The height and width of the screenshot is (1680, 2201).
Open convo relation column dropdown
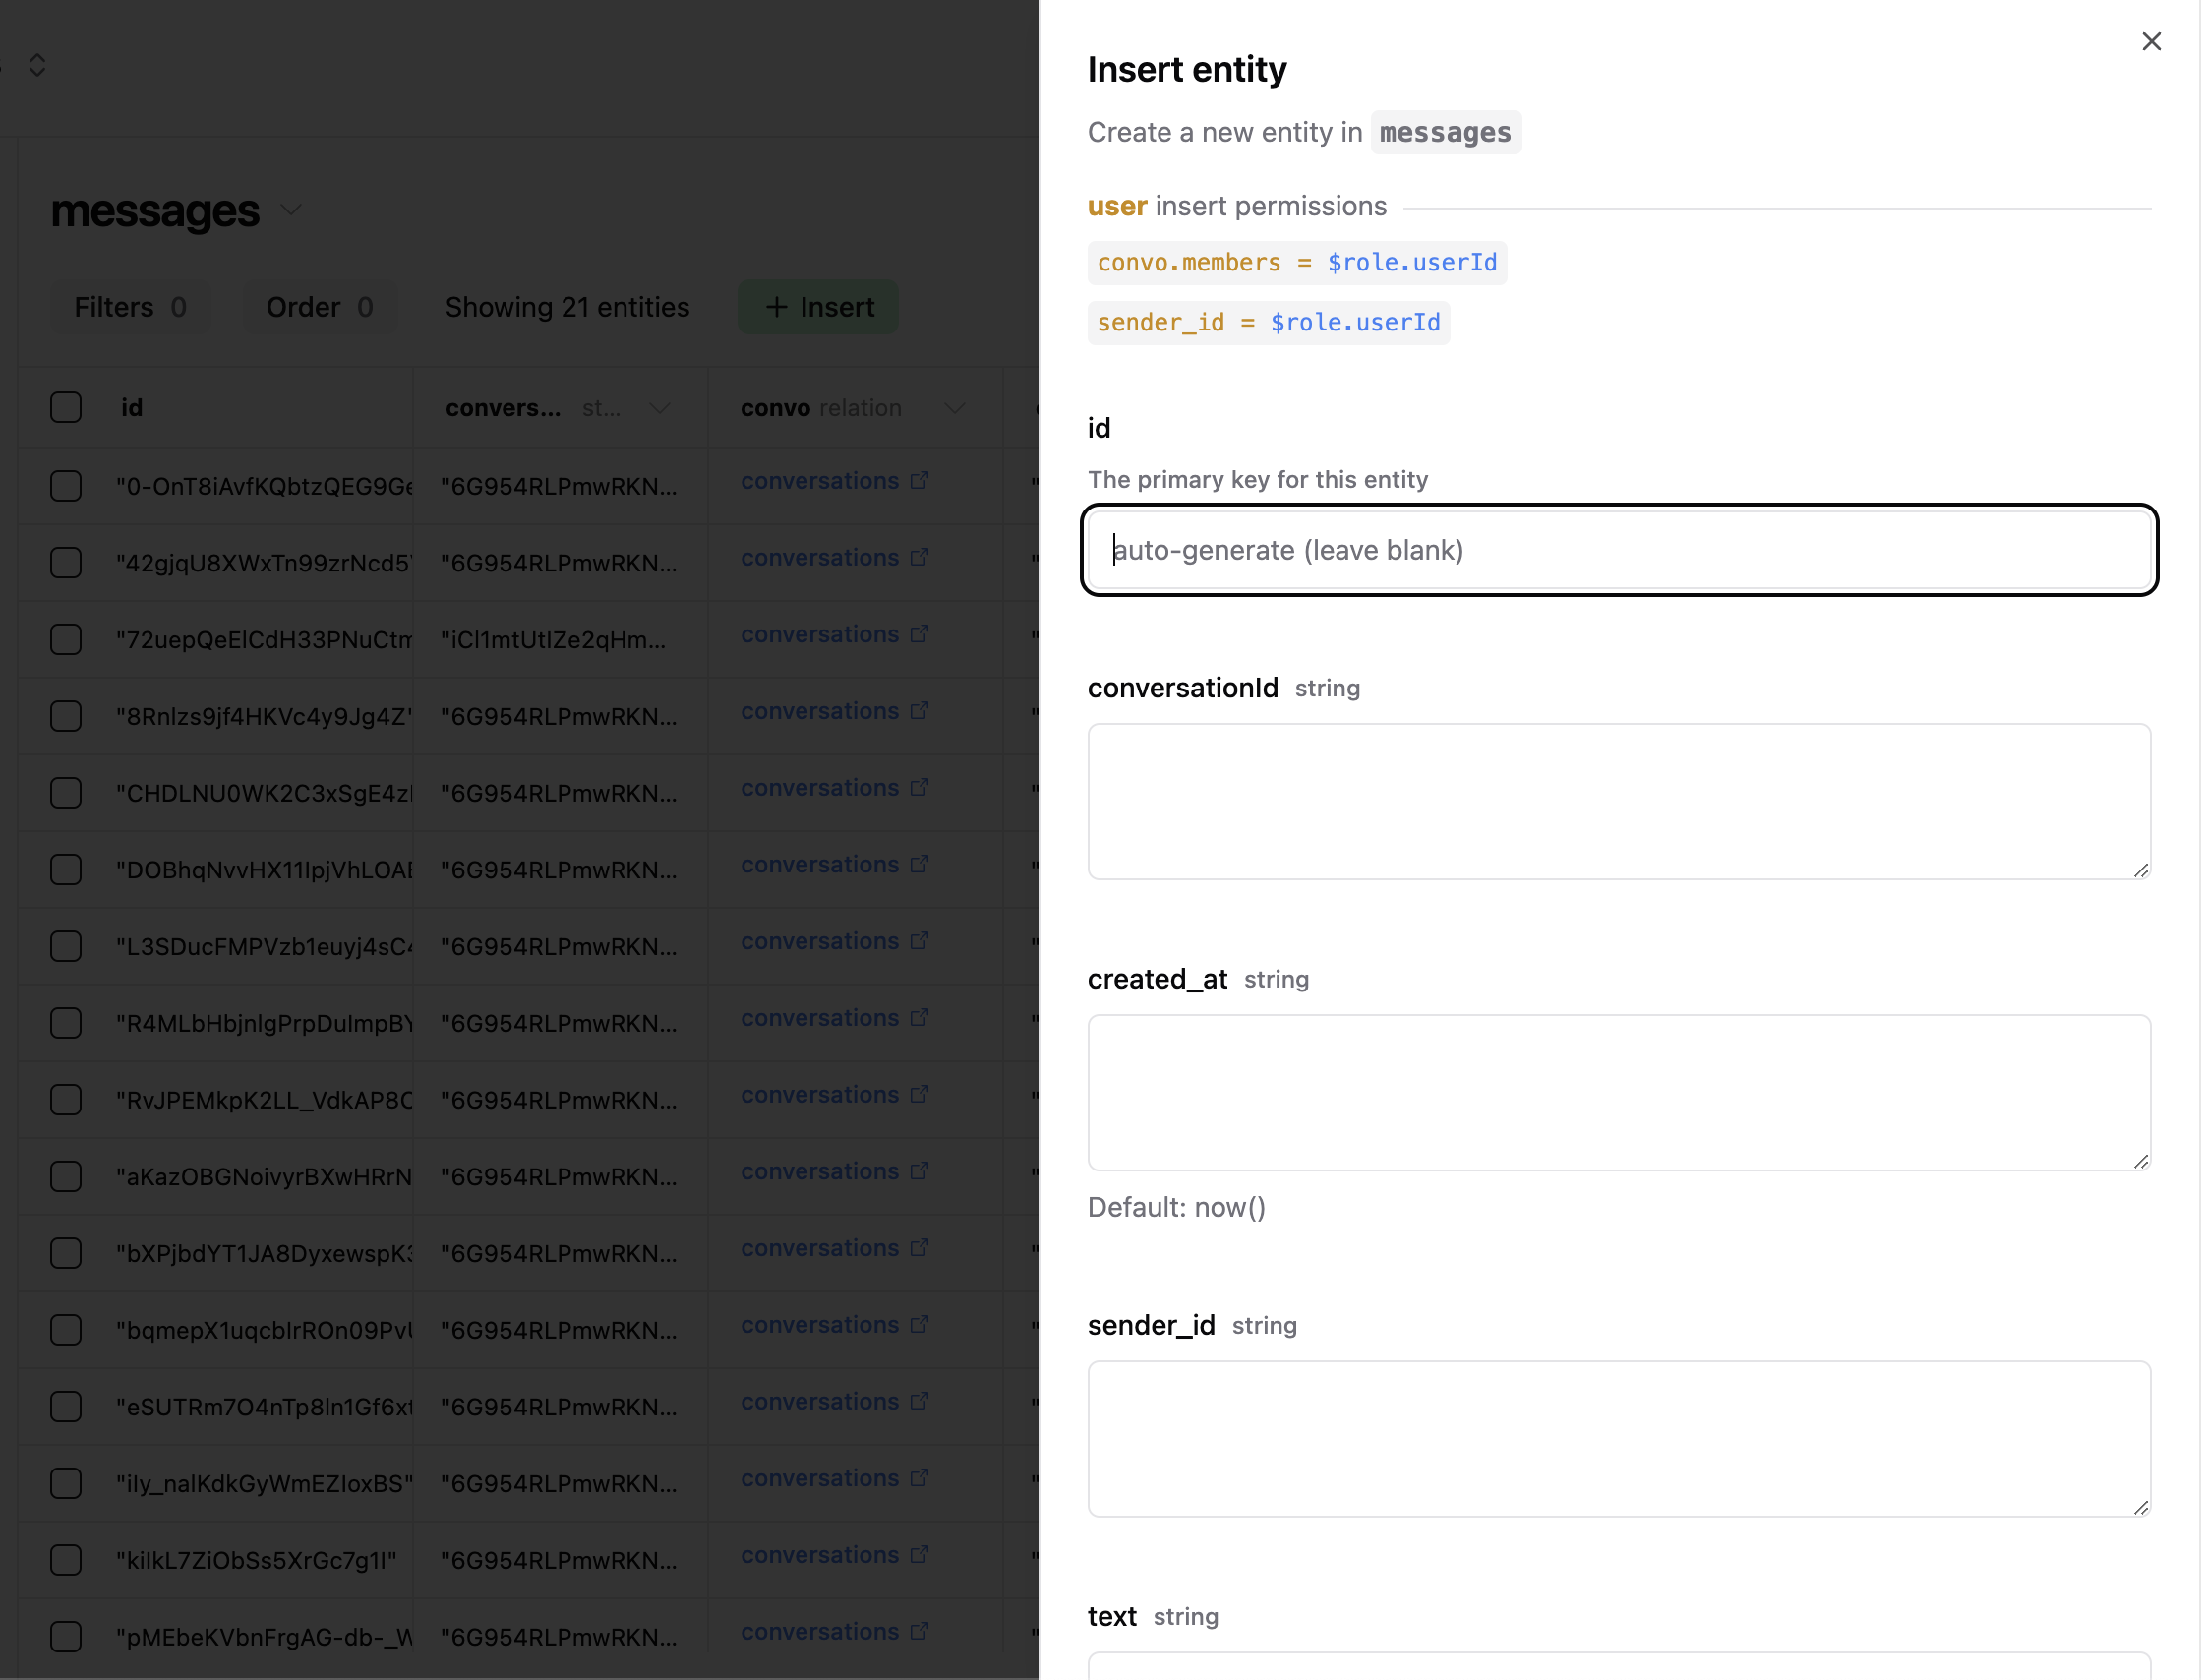click(954, 408)
